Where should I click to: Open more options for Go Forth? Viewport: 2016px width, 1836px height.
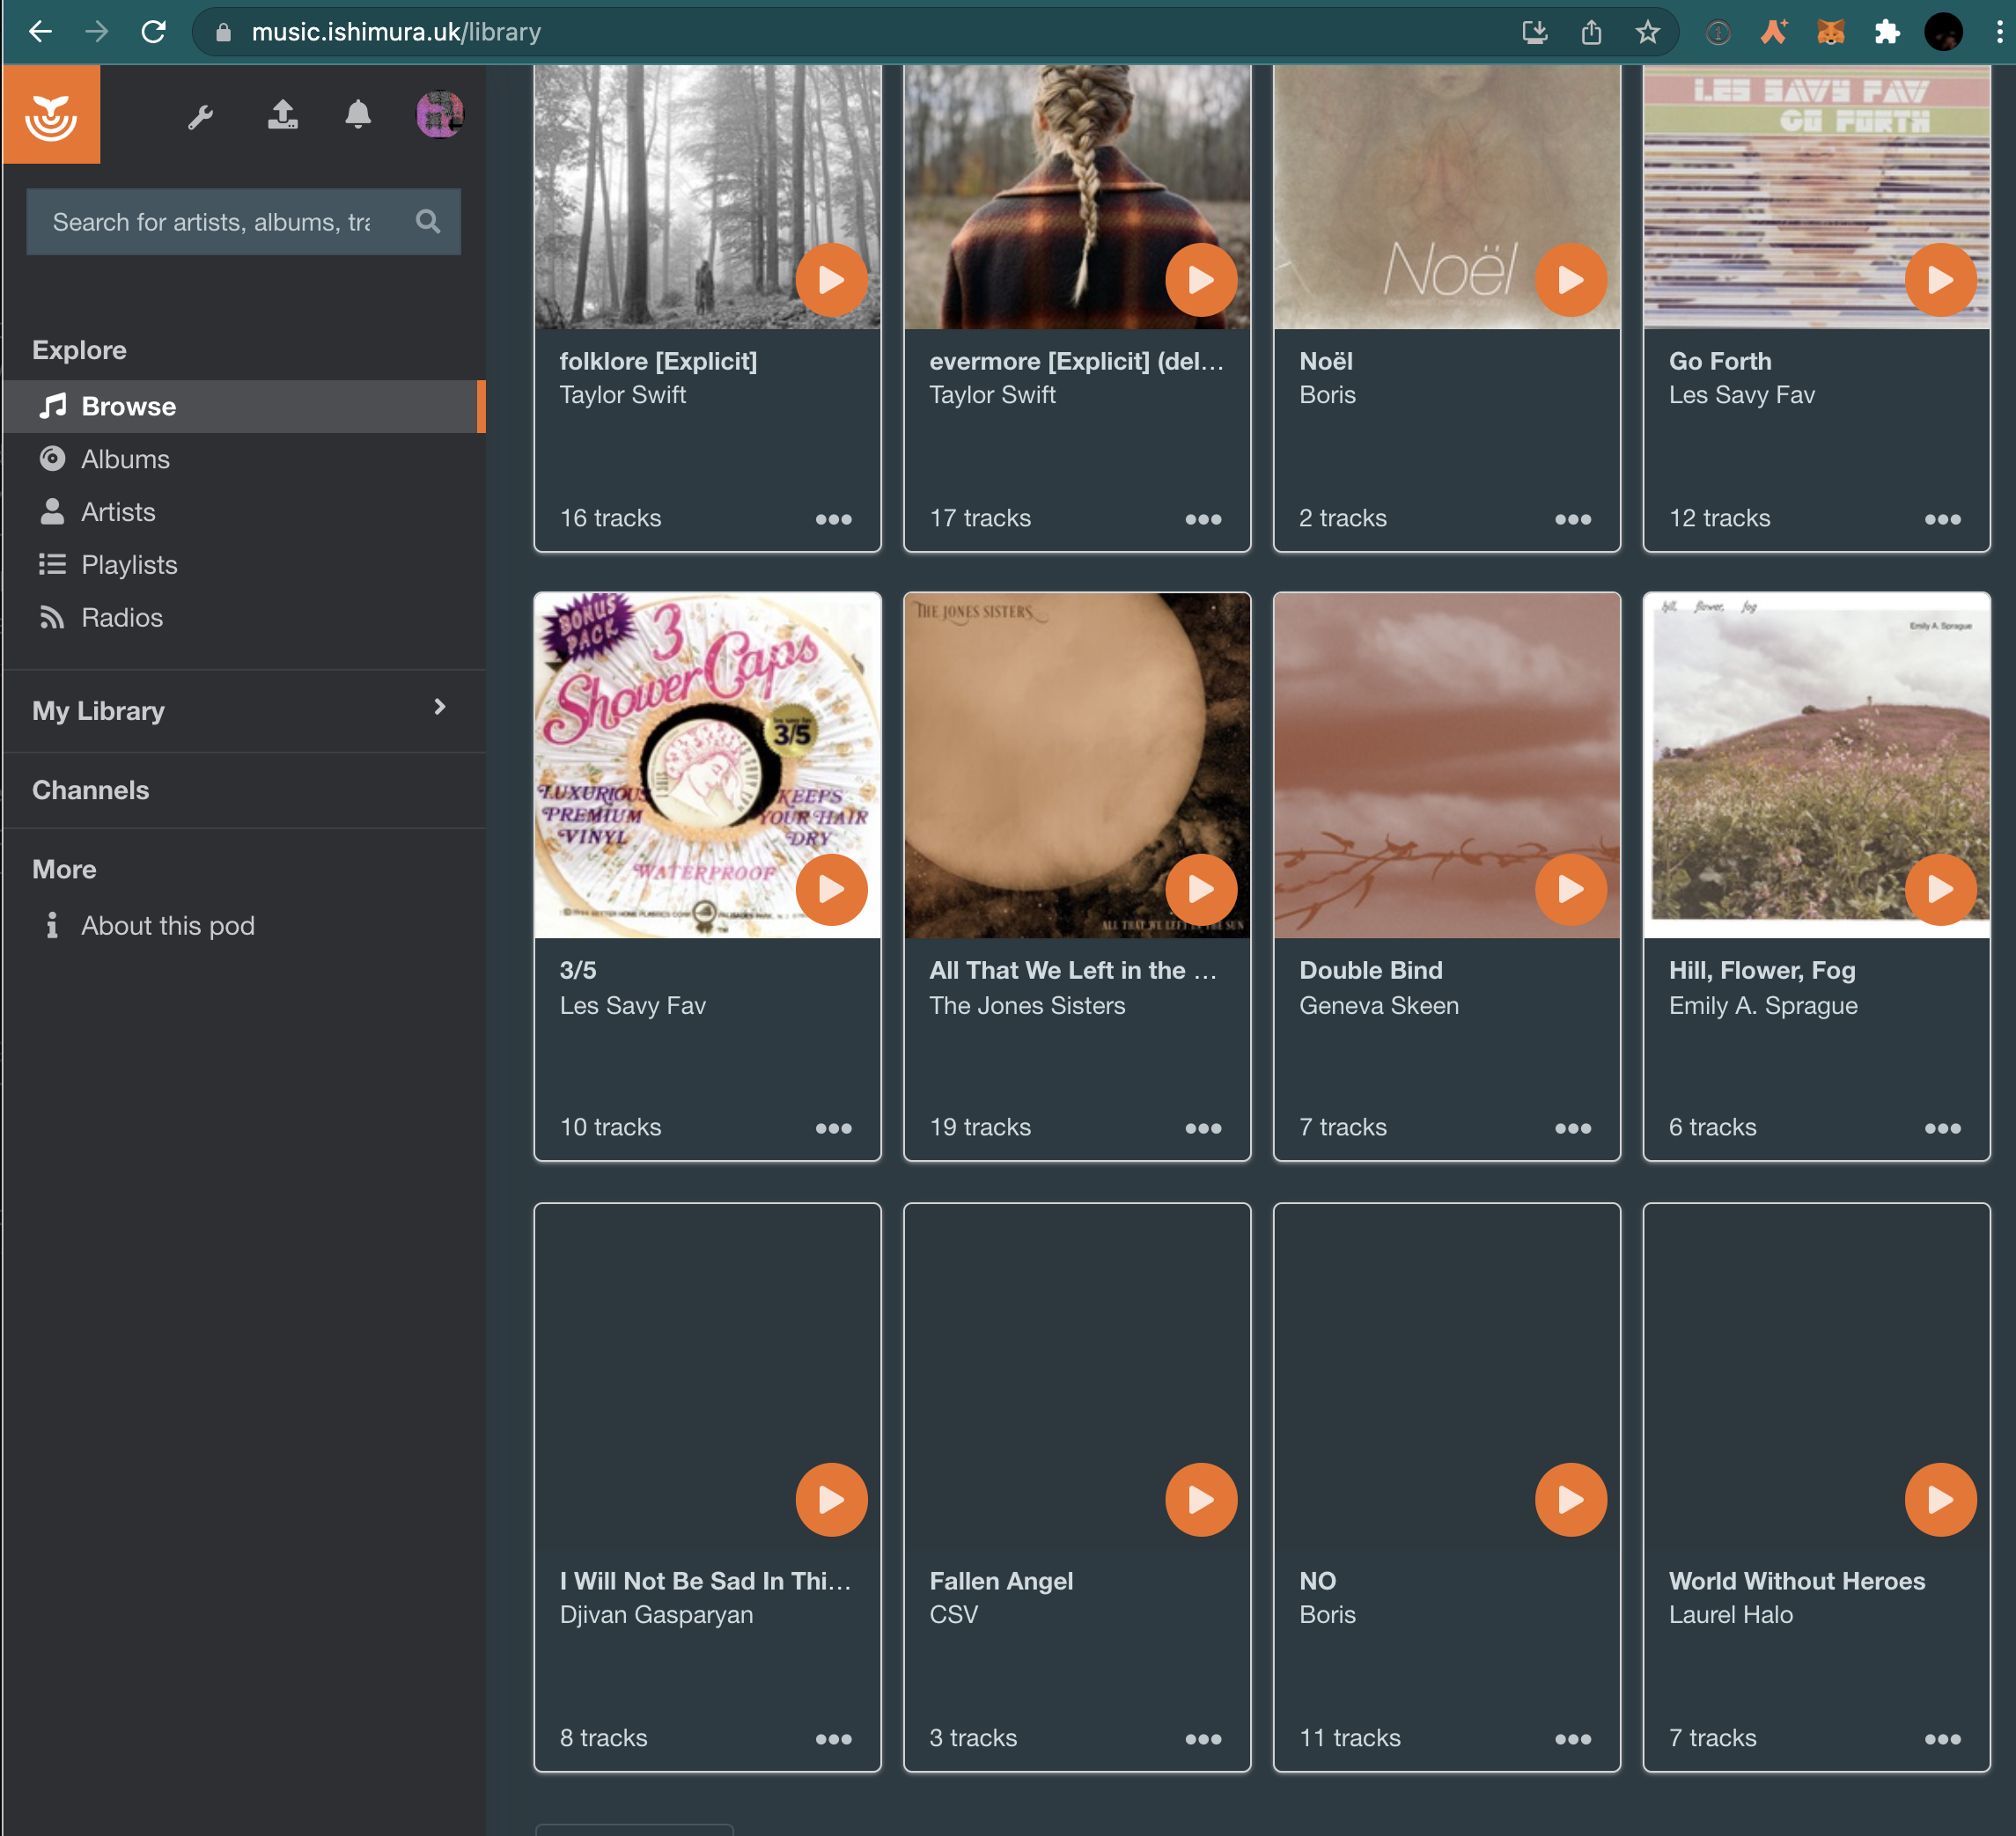point(1943,519)
